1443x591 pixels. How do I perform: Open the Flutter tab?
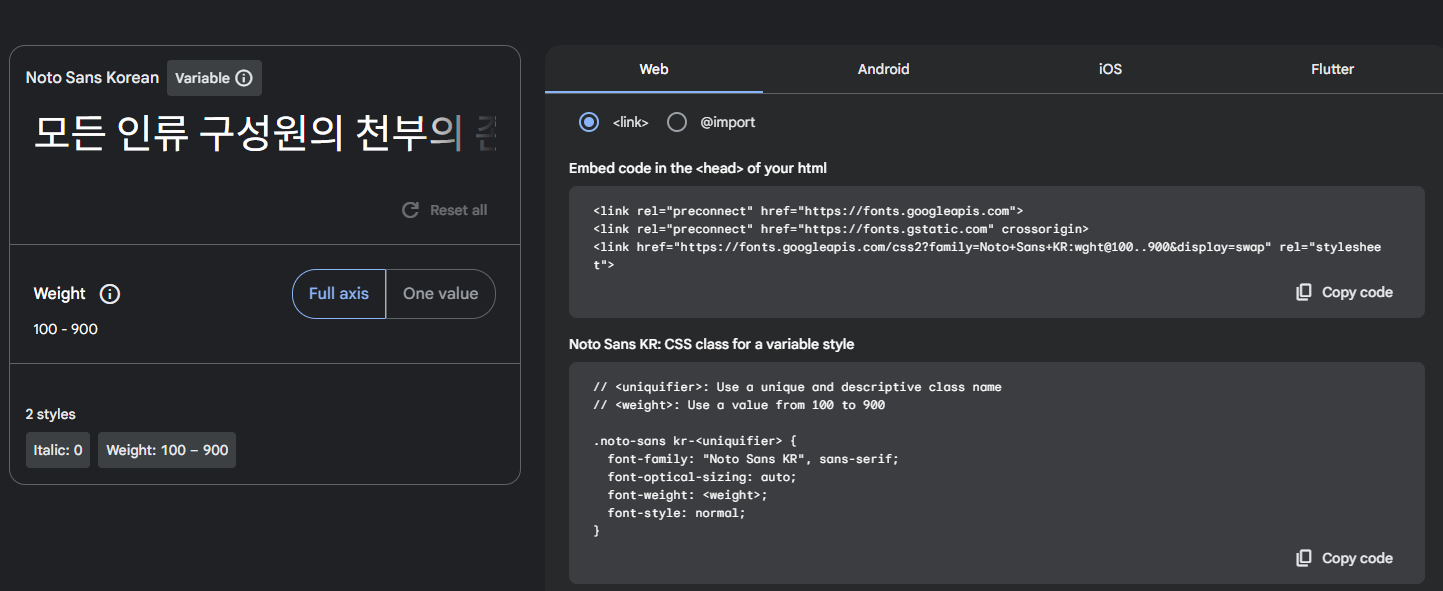tap(1333, 69)
